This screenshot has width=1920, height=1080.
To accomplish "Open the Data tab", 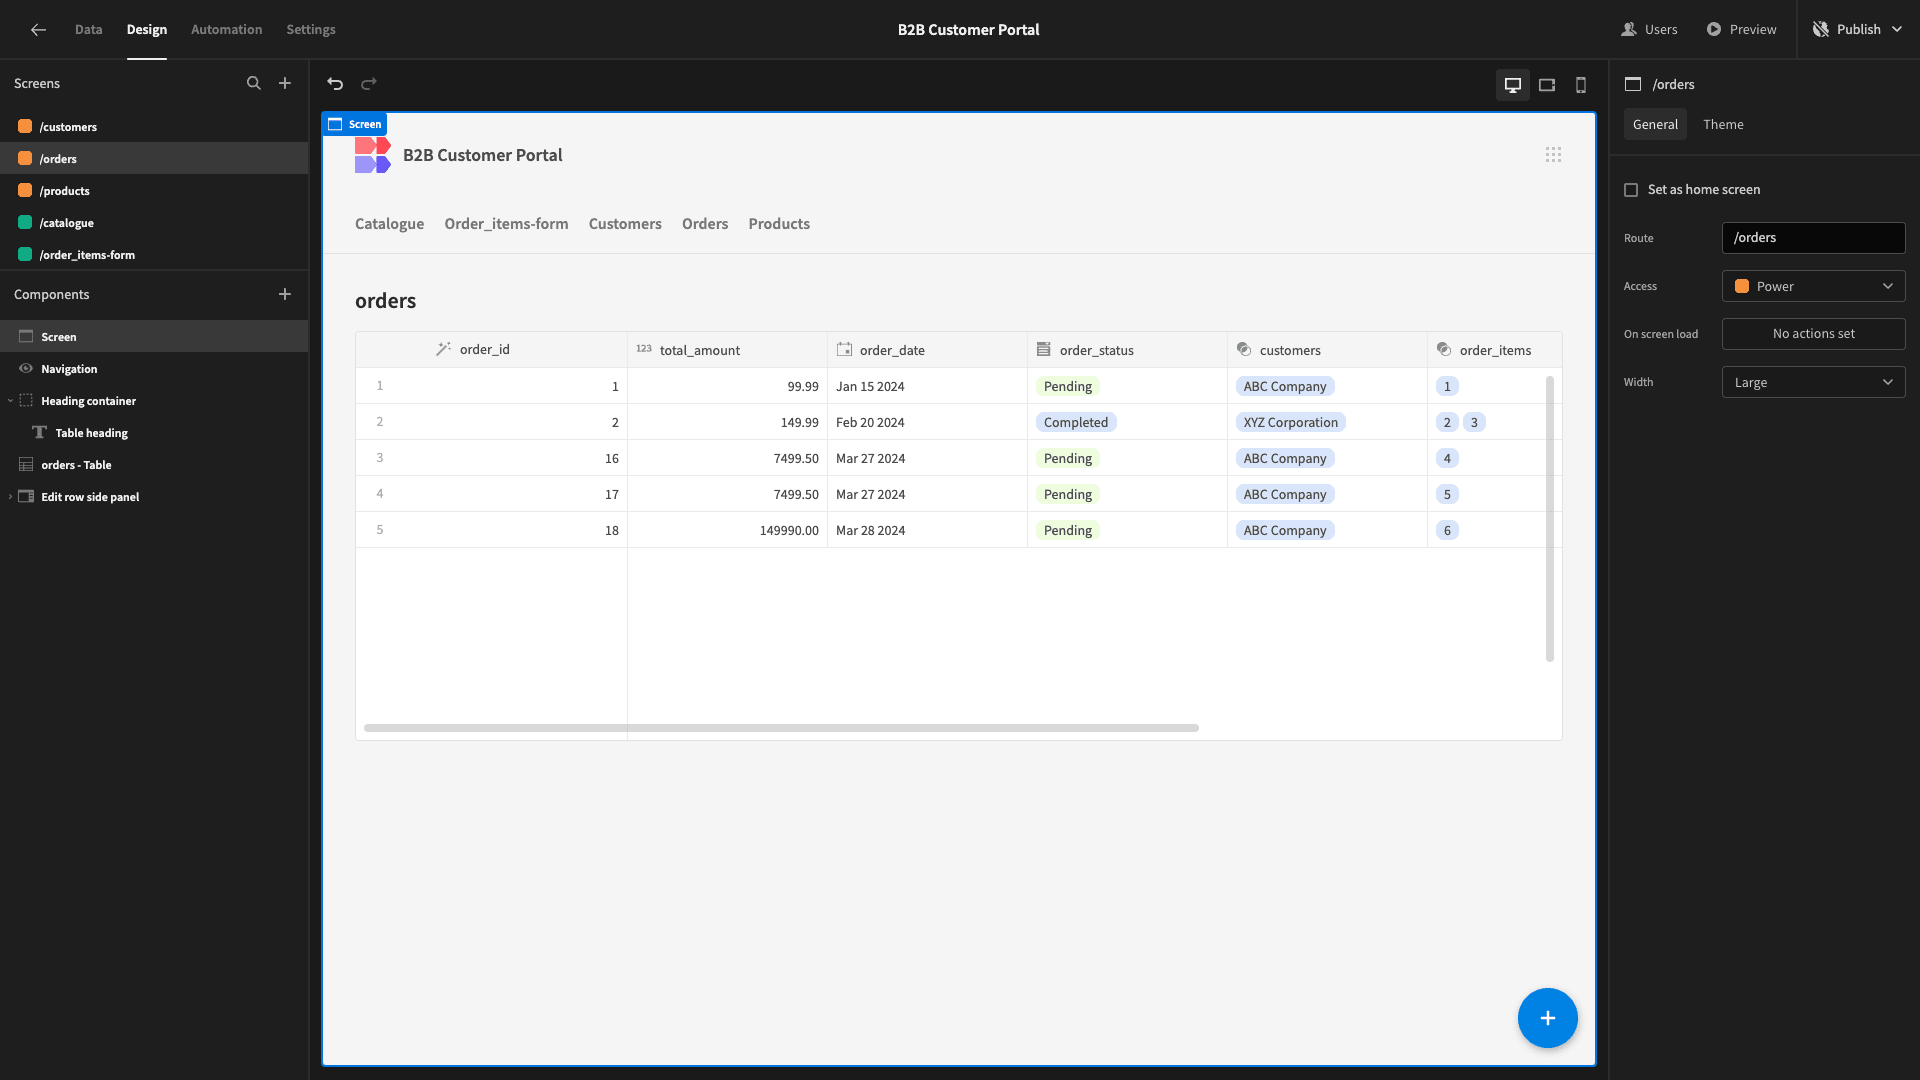I will 88,30.
